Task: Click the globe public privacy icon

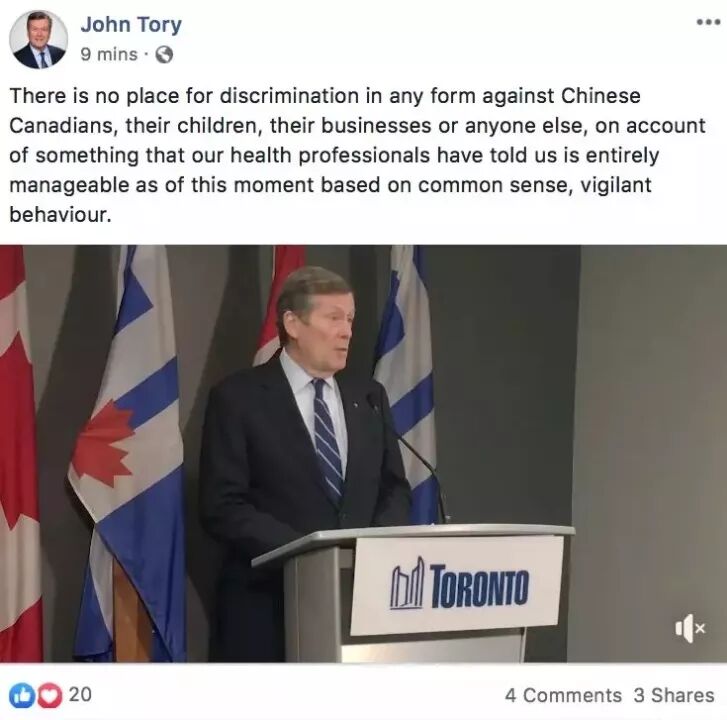Action: [x=164, y=55]
